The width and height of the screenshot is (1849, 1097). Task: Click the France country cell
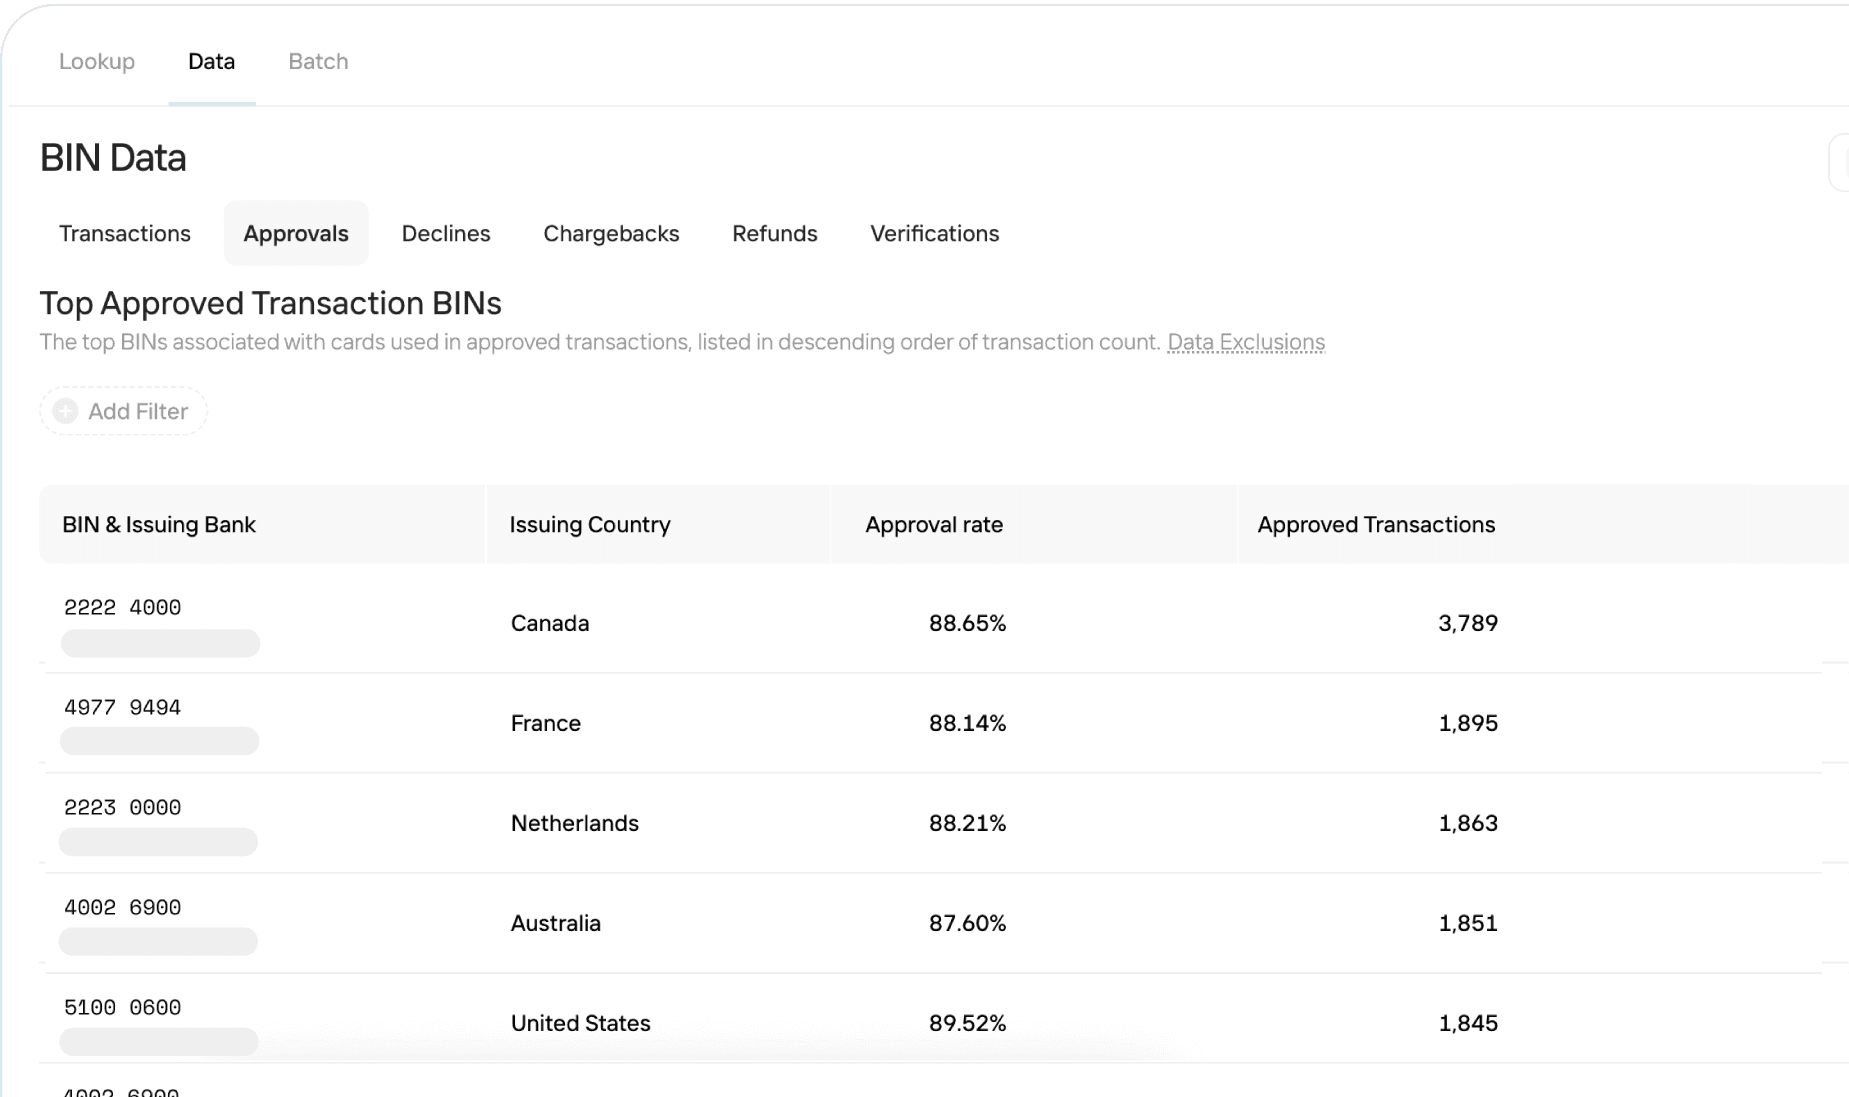coord(546,723)
